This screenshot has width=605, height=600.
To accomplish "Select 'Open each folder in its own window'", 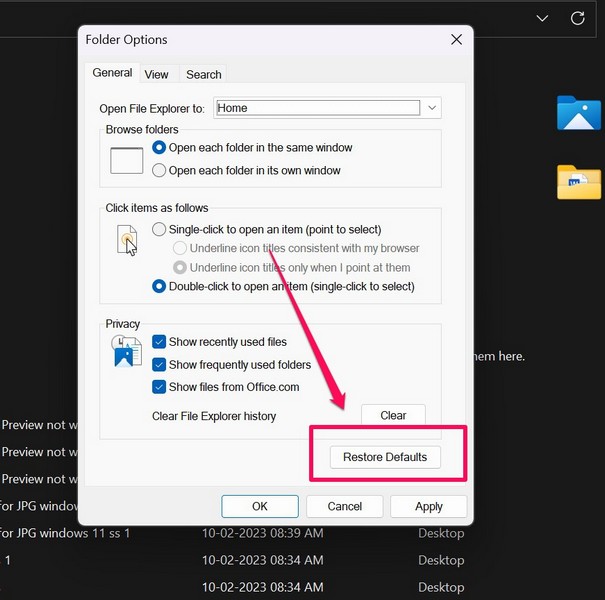I will click(x=159, y=171).
